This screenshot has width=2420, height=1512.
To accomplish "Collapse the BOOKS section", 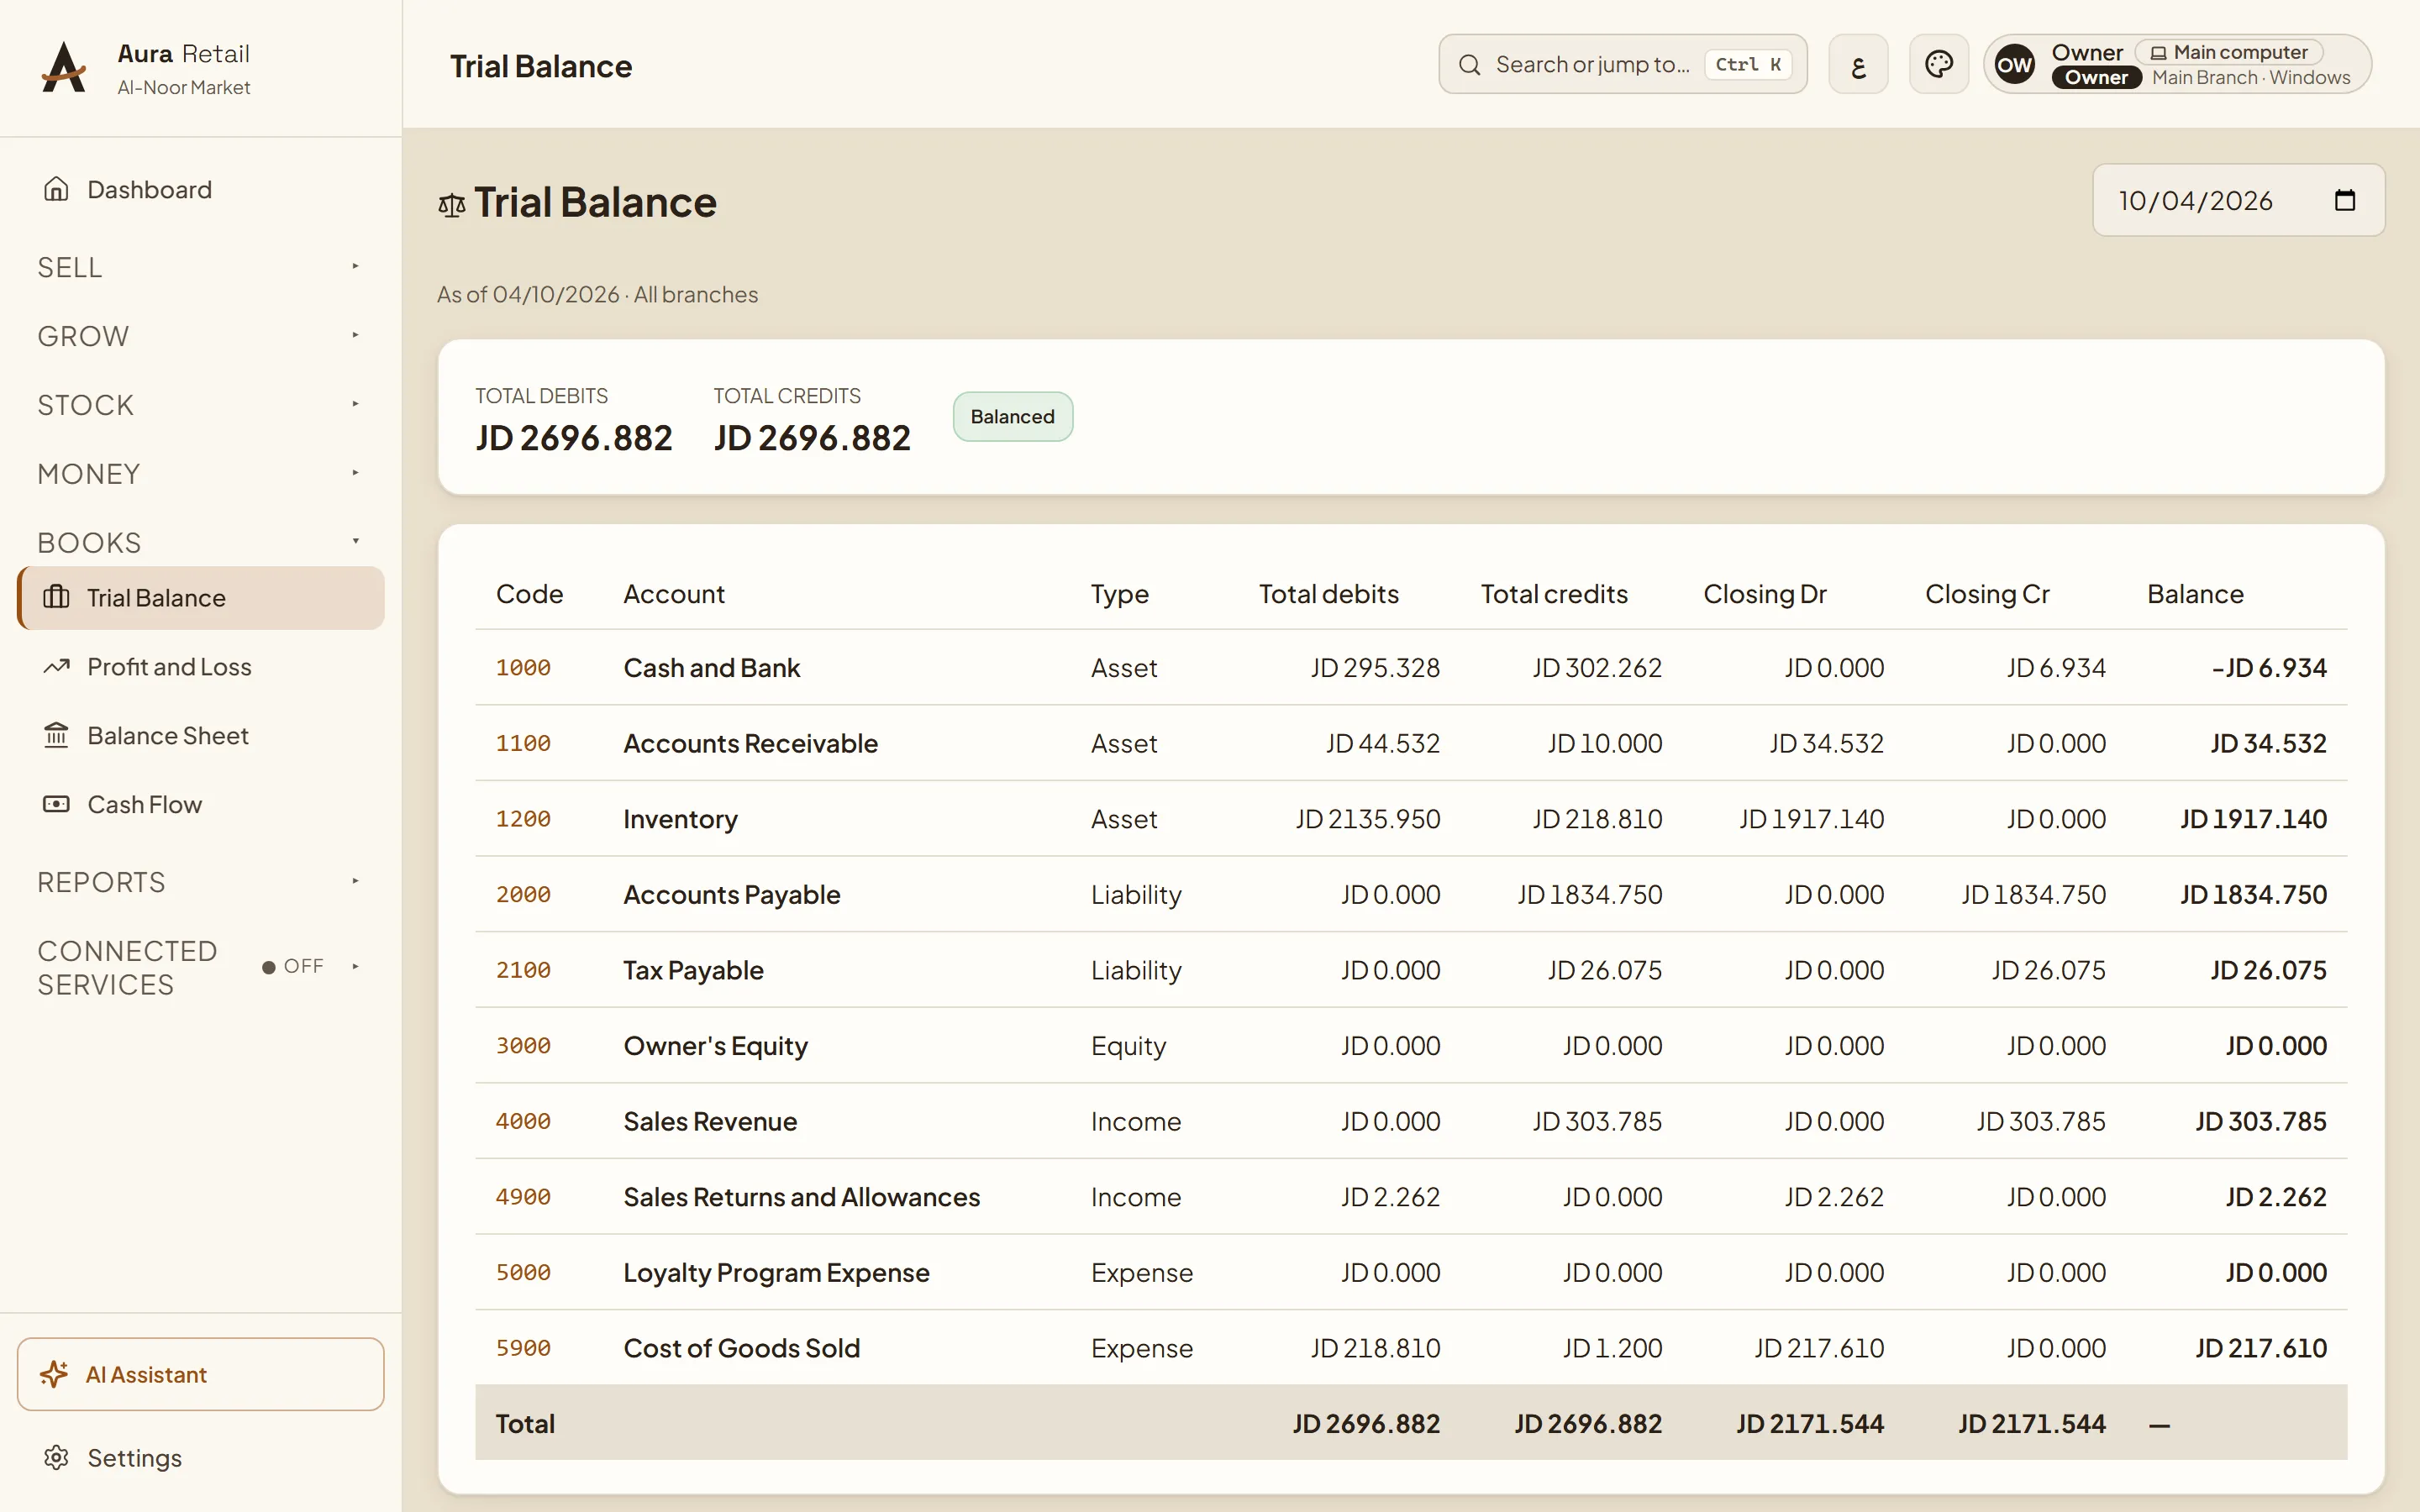I will click(x=200, y=542).
